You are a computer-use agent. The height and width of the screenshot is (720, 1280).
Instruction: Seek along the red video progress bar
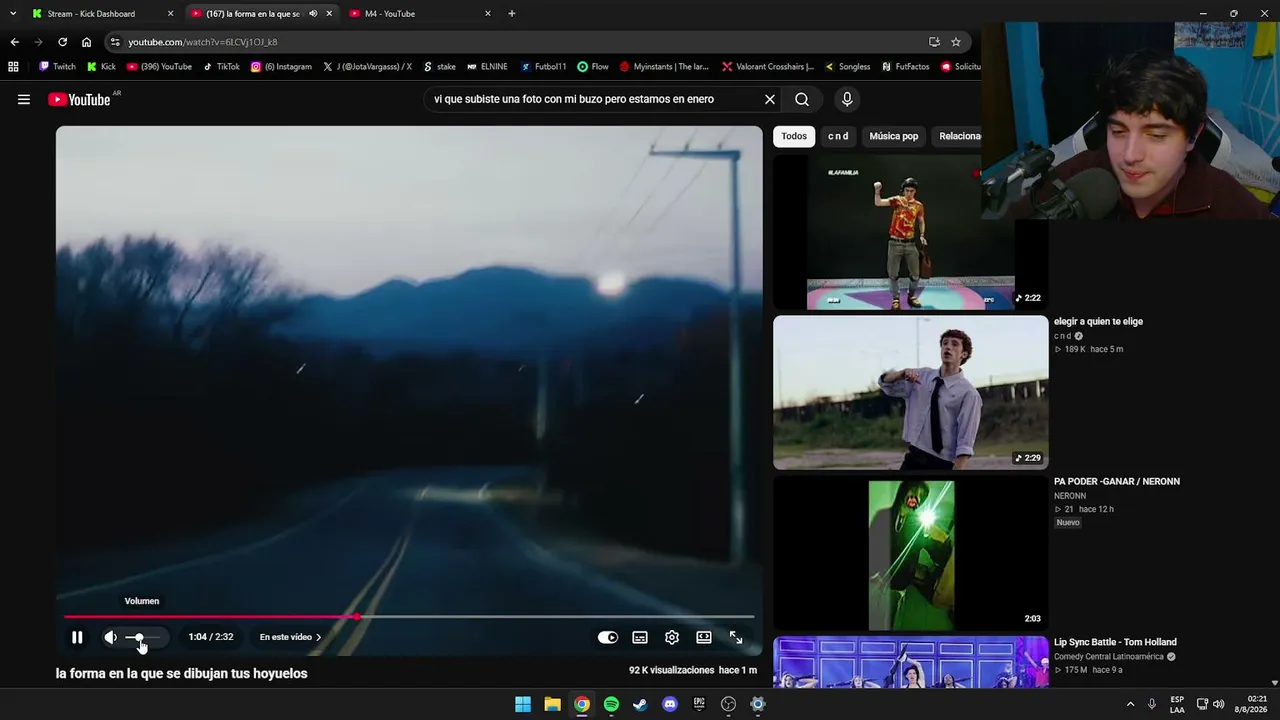(409, 617)
